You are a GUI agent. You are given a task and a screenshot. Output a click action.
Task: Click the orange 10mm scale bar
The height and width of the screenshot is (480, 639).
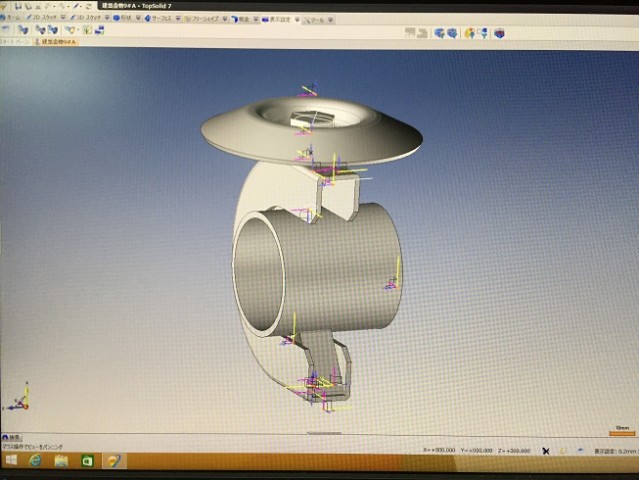[622, 433]
